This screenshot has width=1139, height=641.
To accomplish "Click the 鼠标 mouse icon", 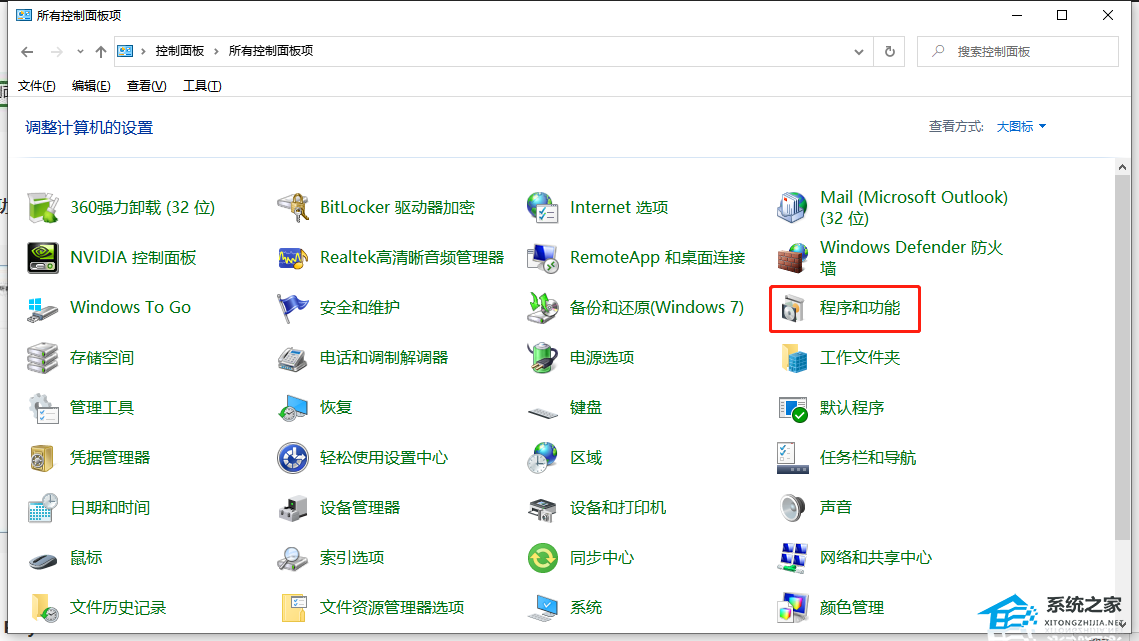I will coord(43,560).
